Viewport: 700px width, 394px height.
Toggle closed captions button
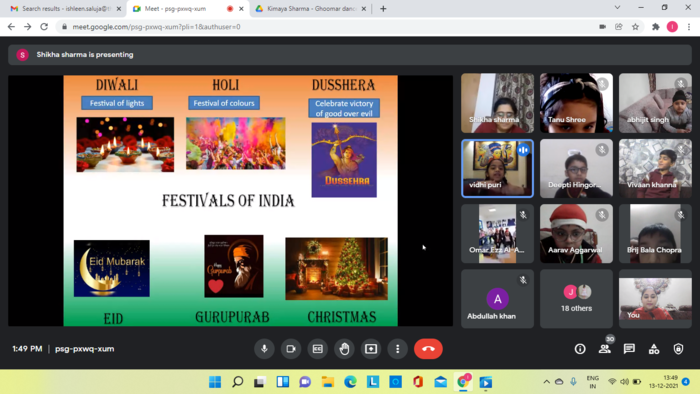(317, 348)
